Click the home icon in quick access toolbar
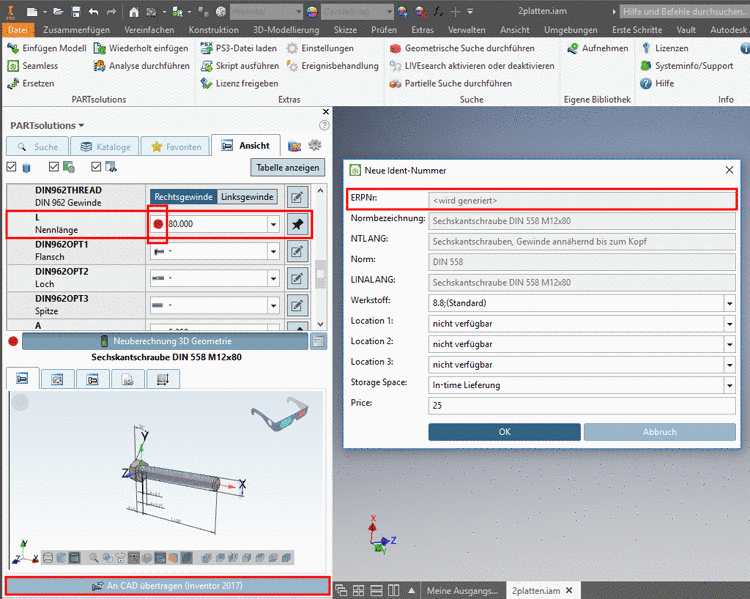Image resolution: width=750 pixels, height=599 pixels. point(134,11)
